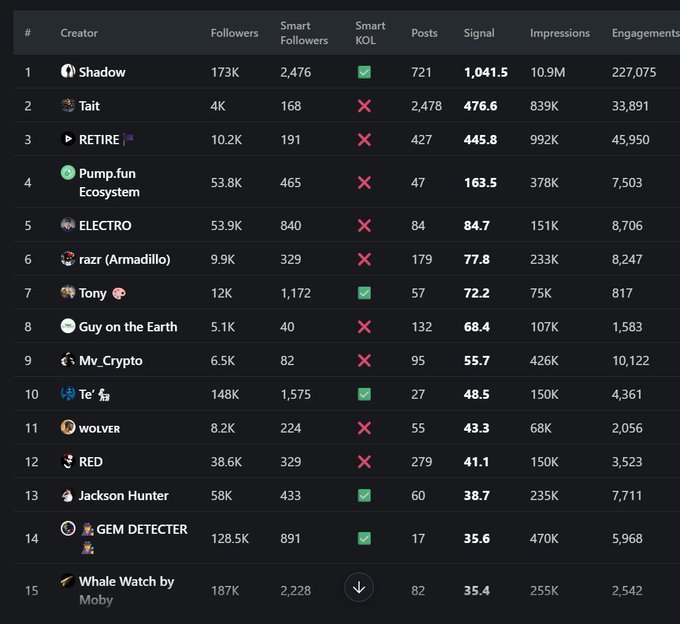Click the flag emoji next to RETIRE
Image resolution: width=680 pixels, height=624 pixels.
128,139
